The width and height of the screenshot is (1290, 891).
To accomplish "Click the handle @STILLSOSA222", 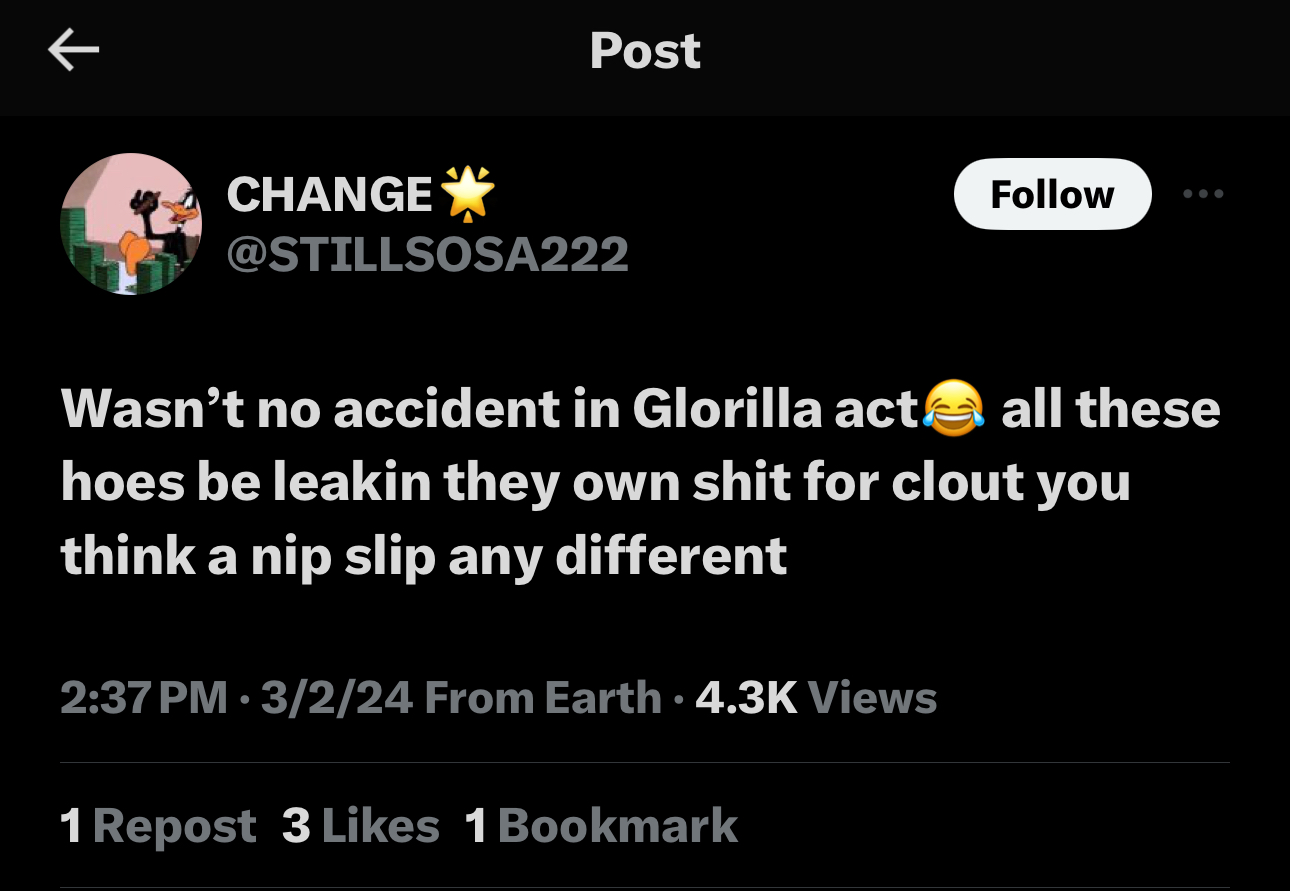I will [429, 254].
